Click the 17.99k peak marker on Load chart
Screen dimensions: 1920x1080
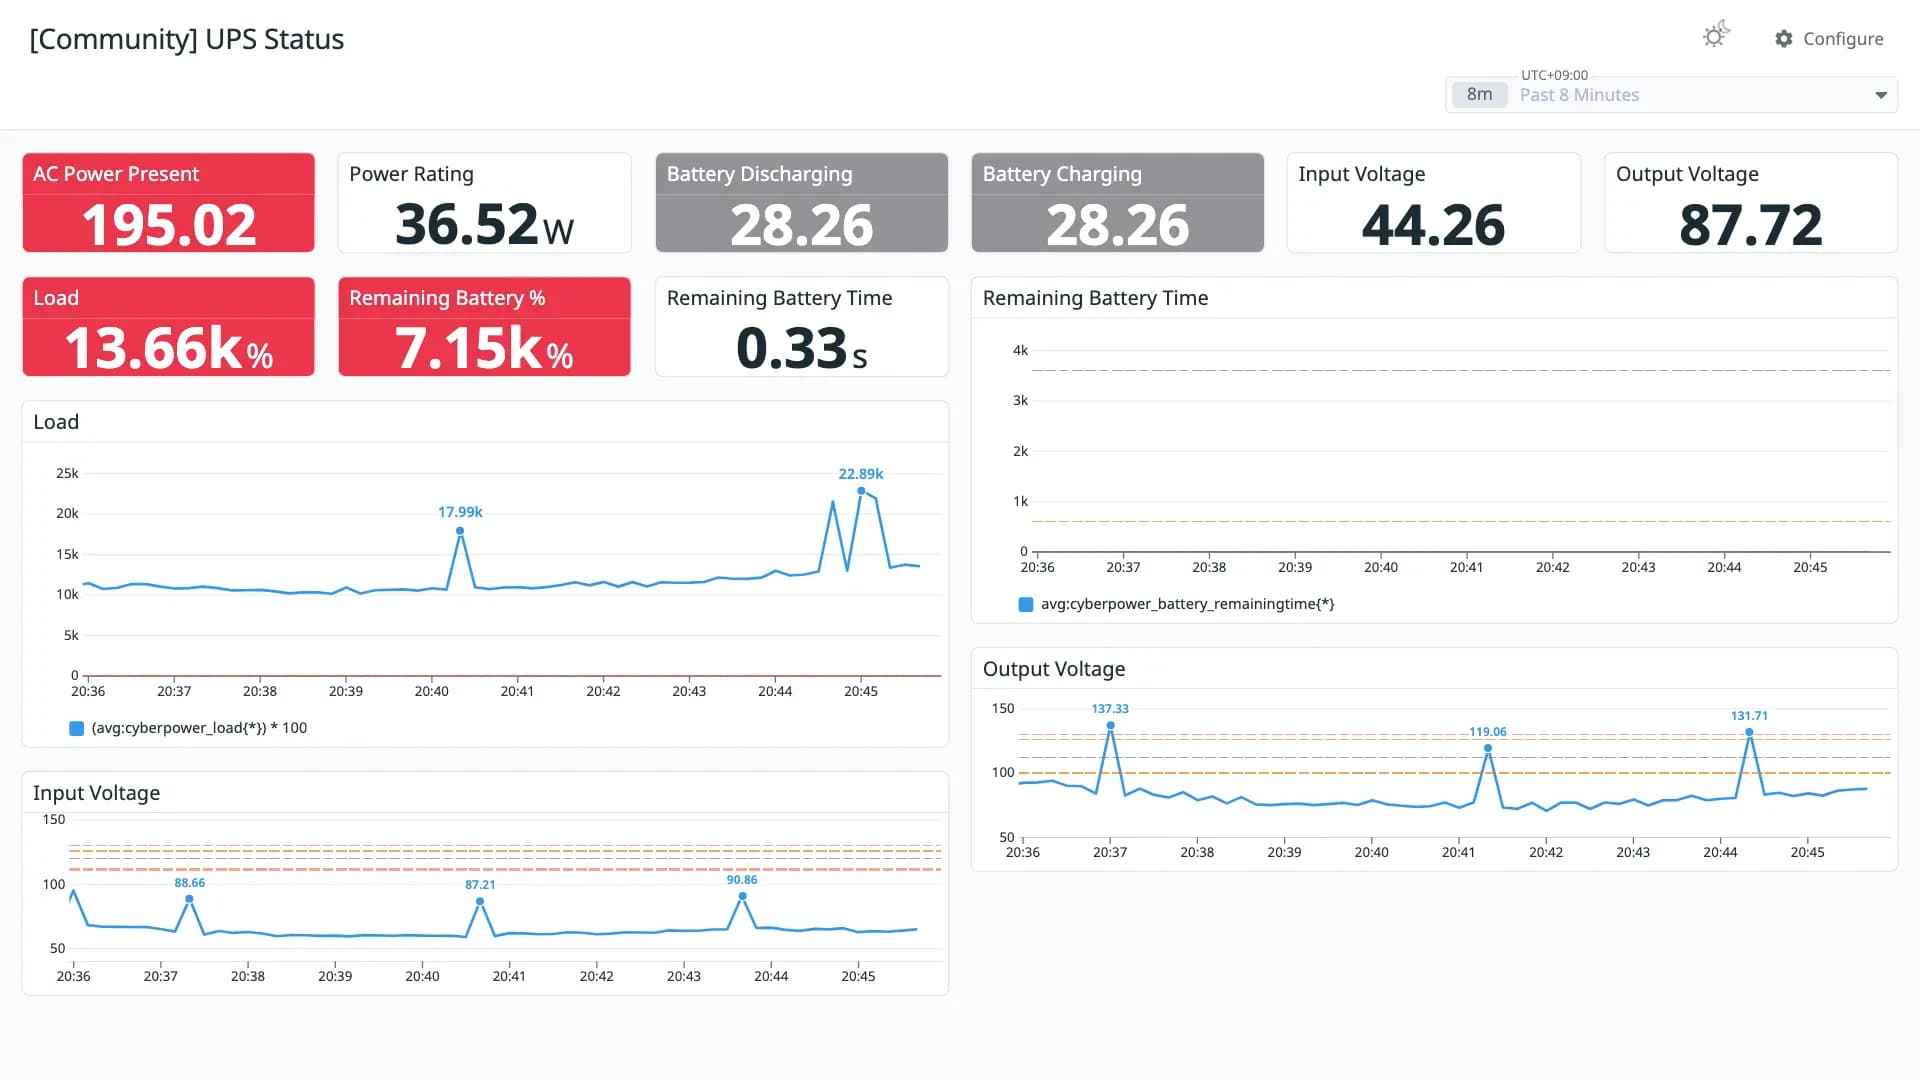click(460, 531)
